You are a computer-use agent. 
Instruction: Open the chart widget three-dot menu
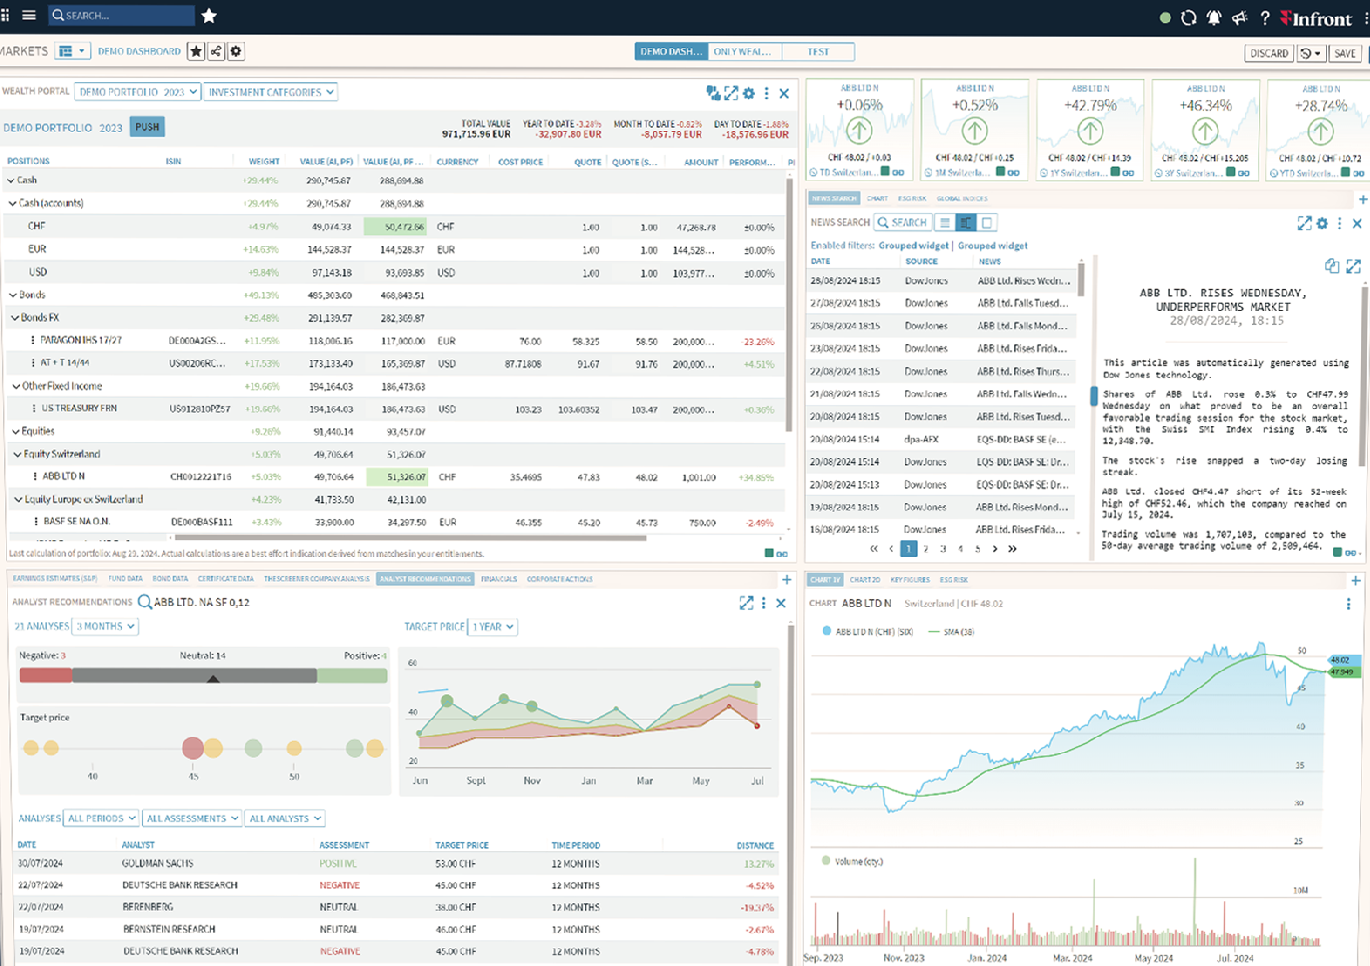coord(1348,604)
